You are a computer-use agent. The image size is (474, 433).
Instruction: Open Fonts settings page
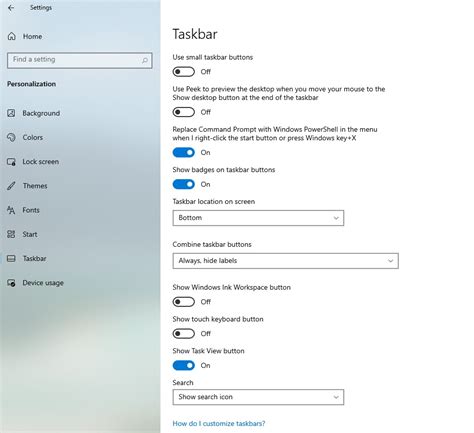(x=31, y=210)
